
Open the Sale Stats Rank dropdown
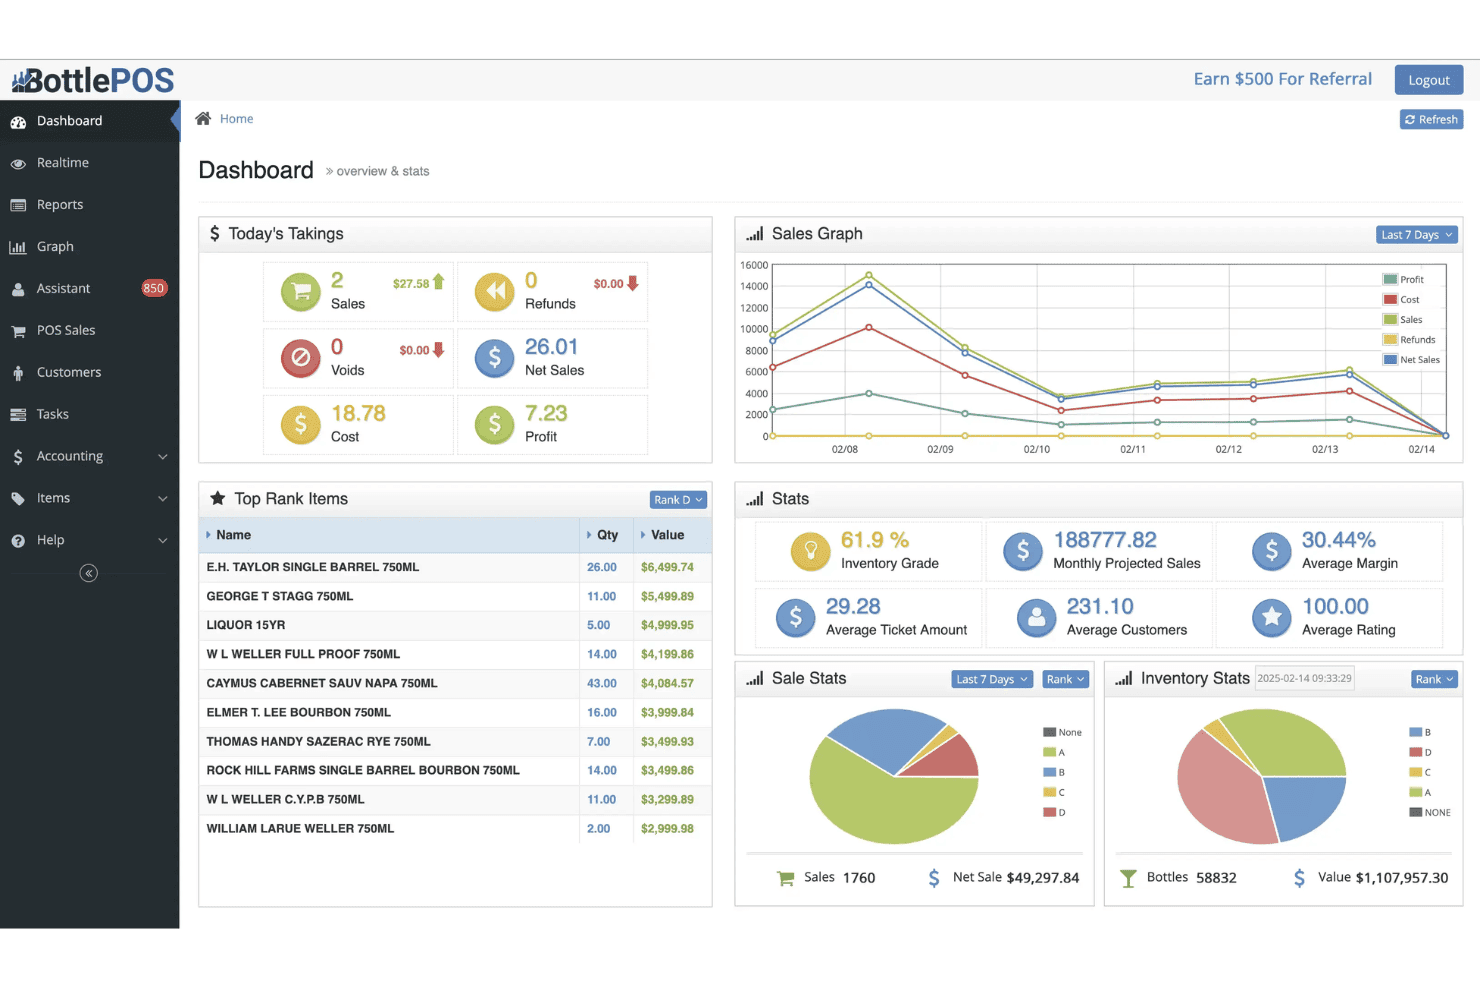tap(1066, 680)
